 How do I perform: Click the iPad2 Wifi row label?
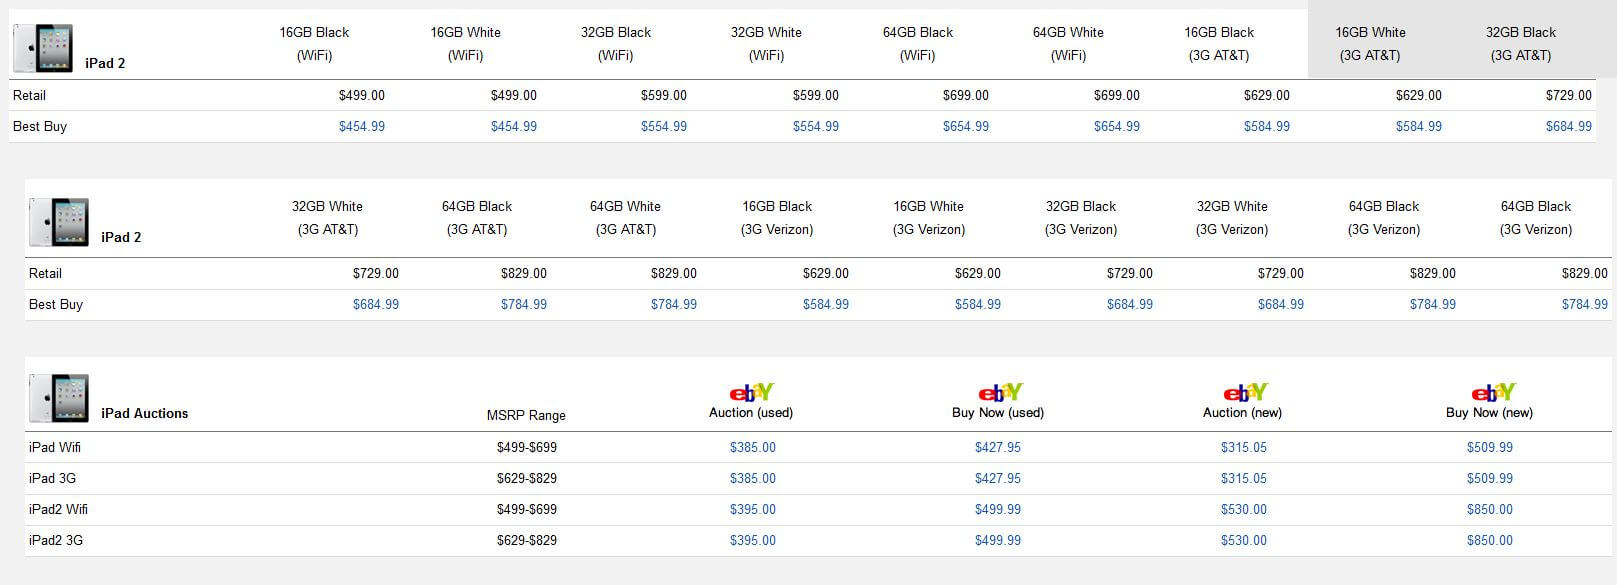point(58,510)
